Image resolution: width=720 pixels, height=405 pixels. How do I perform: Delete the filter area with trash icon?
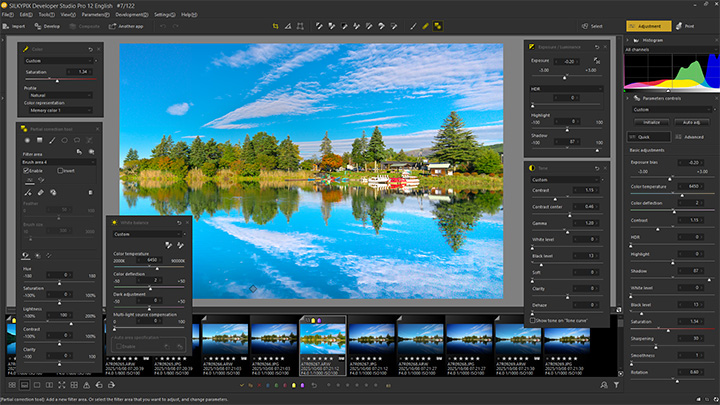[x=91, y=192]
